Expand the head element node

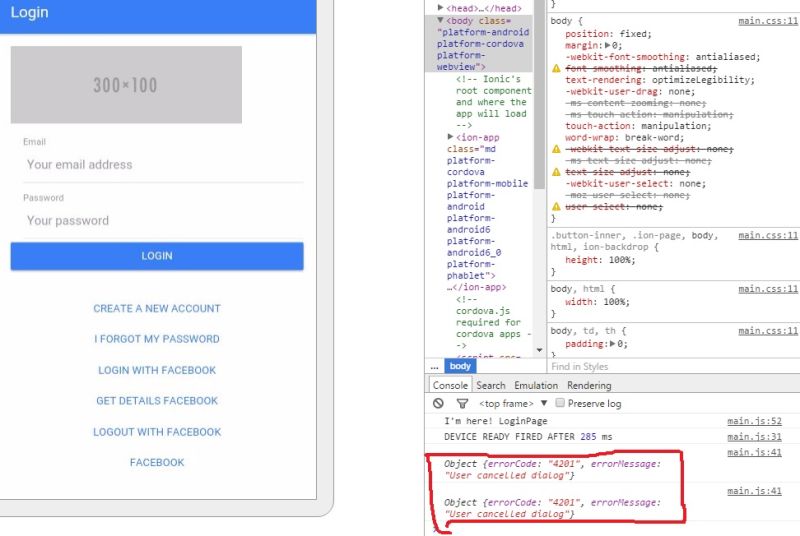pos(440,8)
